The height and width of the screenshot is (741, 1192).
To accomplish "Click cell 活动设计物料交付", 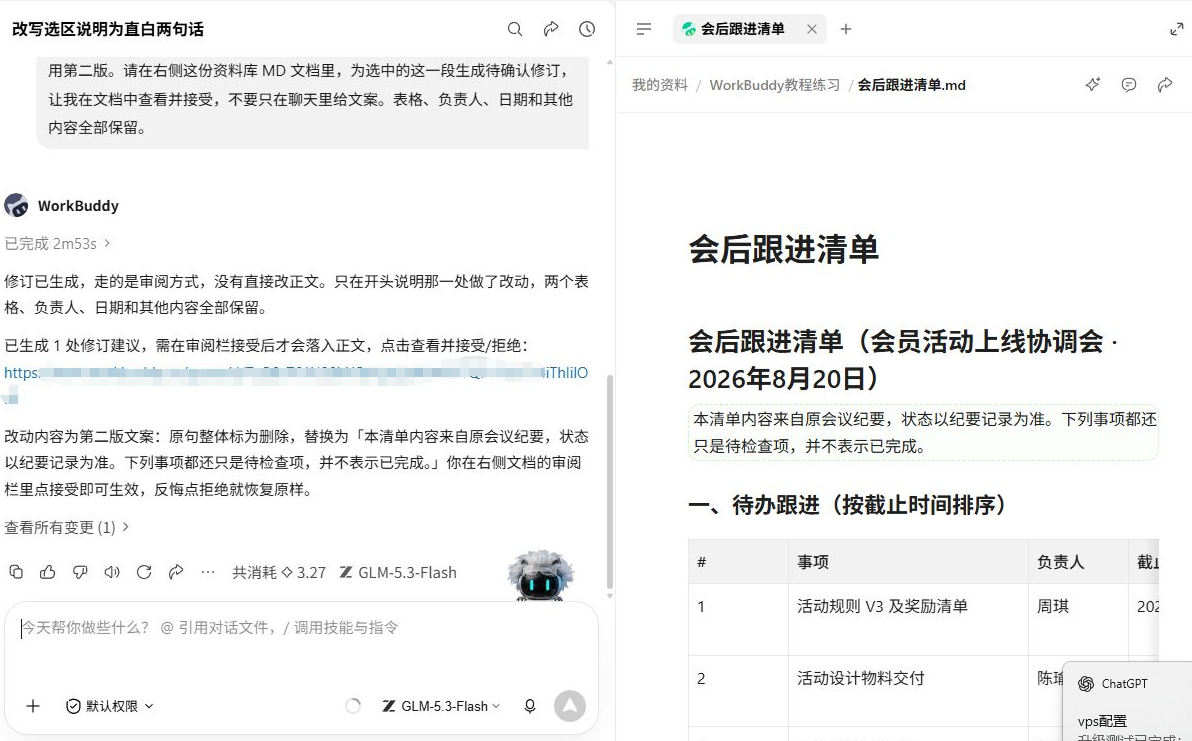I will pyautogui.click(x=908, y=690).
